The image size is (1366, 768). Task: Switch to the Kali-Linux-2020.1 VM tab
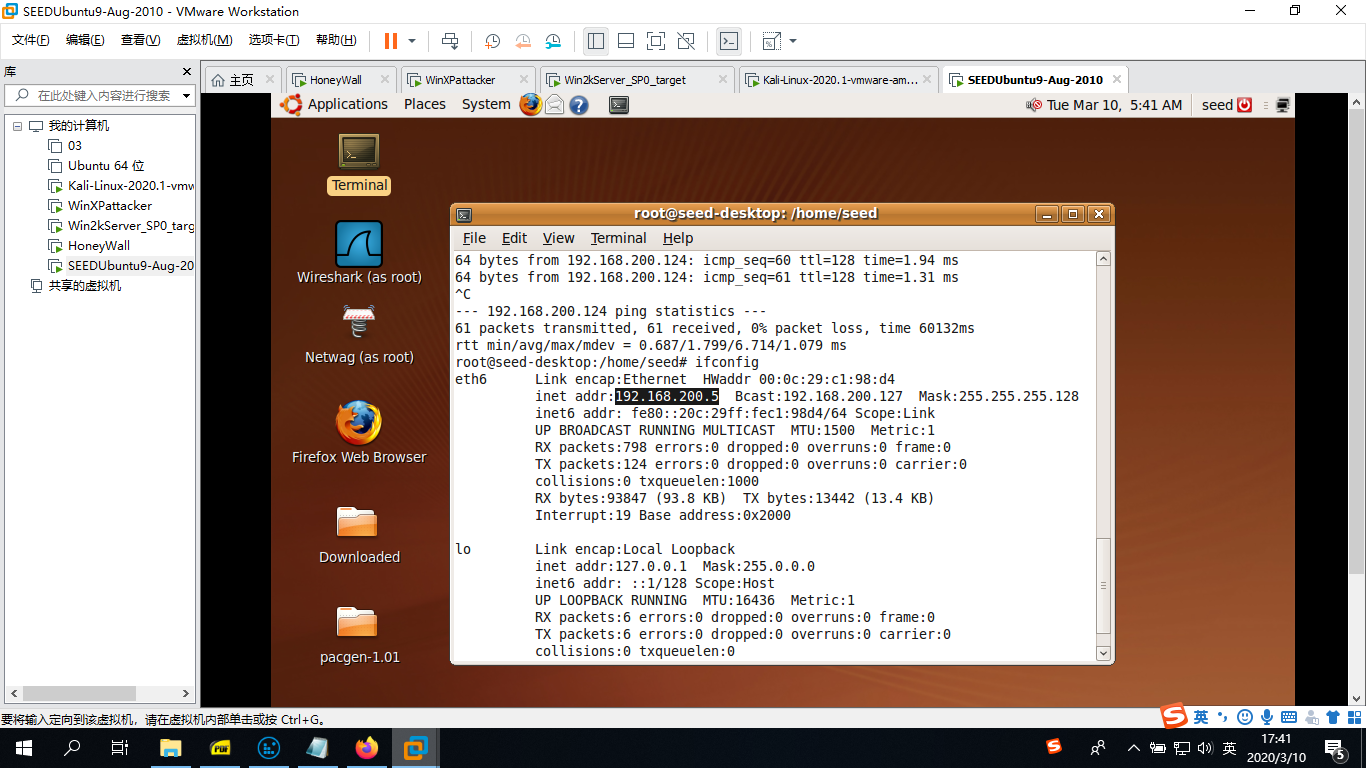click(x=840, y=80)
